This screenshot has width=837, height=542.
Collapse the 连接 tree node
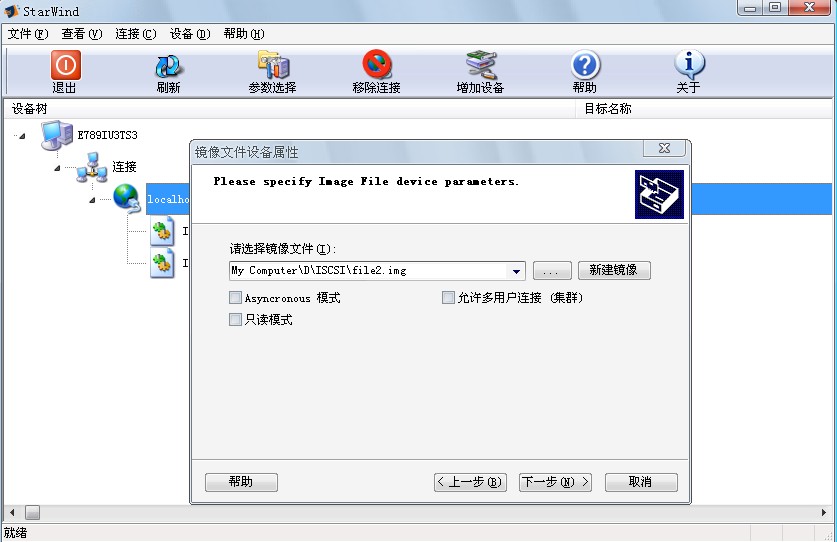pyautogui.click(x=57, y=168)
